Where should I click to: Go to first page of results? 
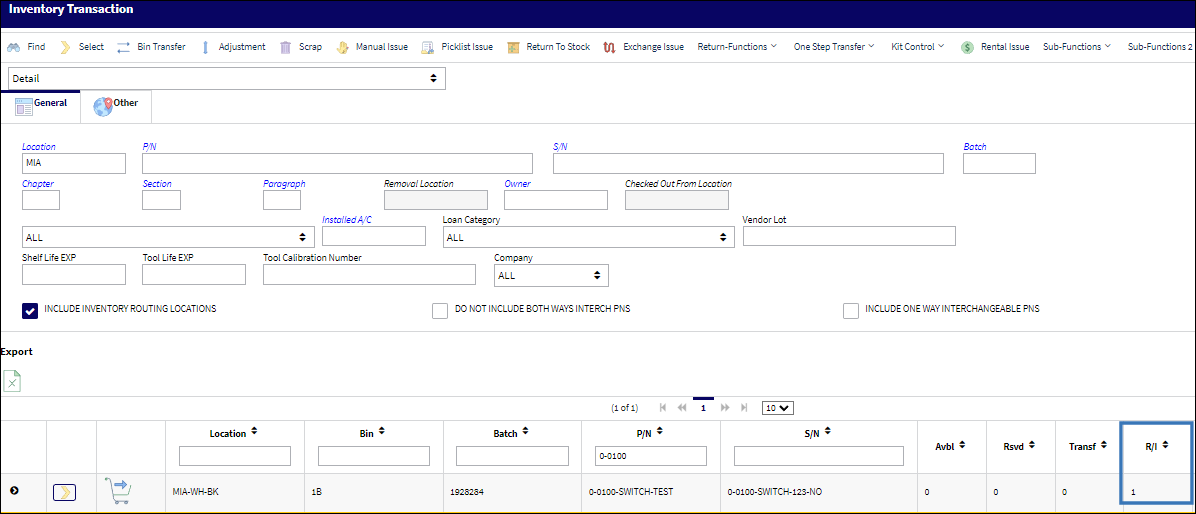[x=663, y=408]
